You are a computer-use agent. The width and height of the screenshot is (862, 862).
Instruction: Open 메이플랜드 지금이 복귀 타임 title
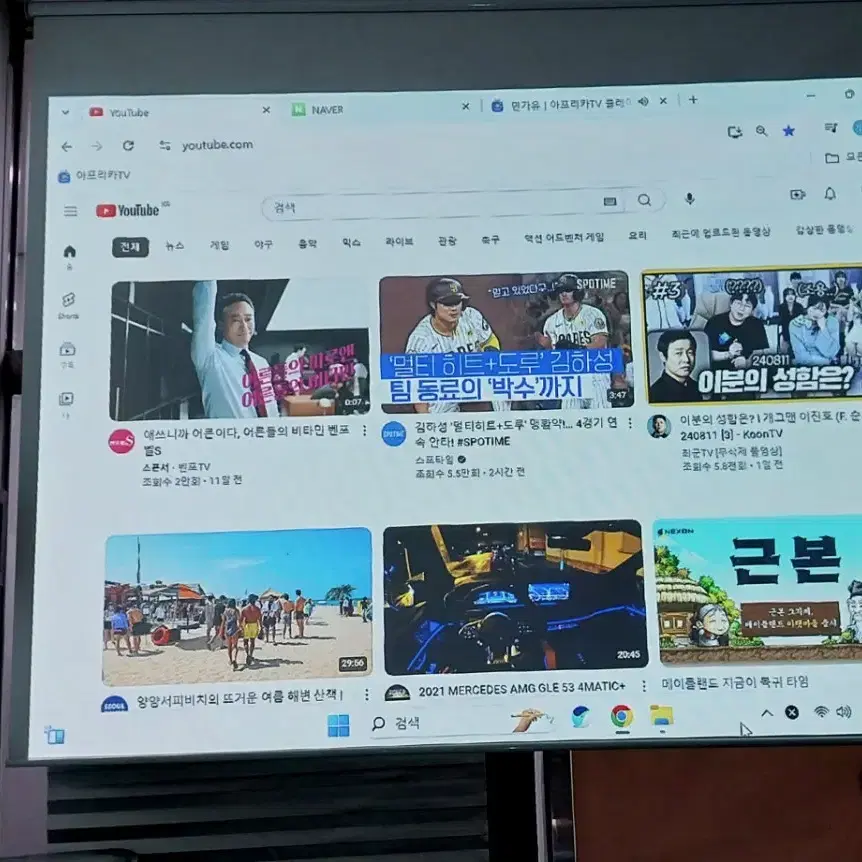click(735, 682)
